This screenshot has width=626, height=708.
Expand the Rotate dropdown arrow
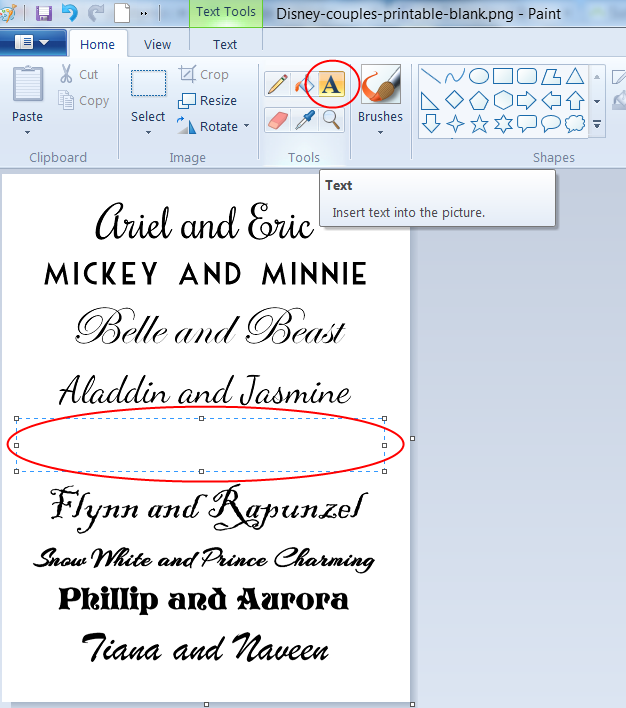(x=247, y=126)
